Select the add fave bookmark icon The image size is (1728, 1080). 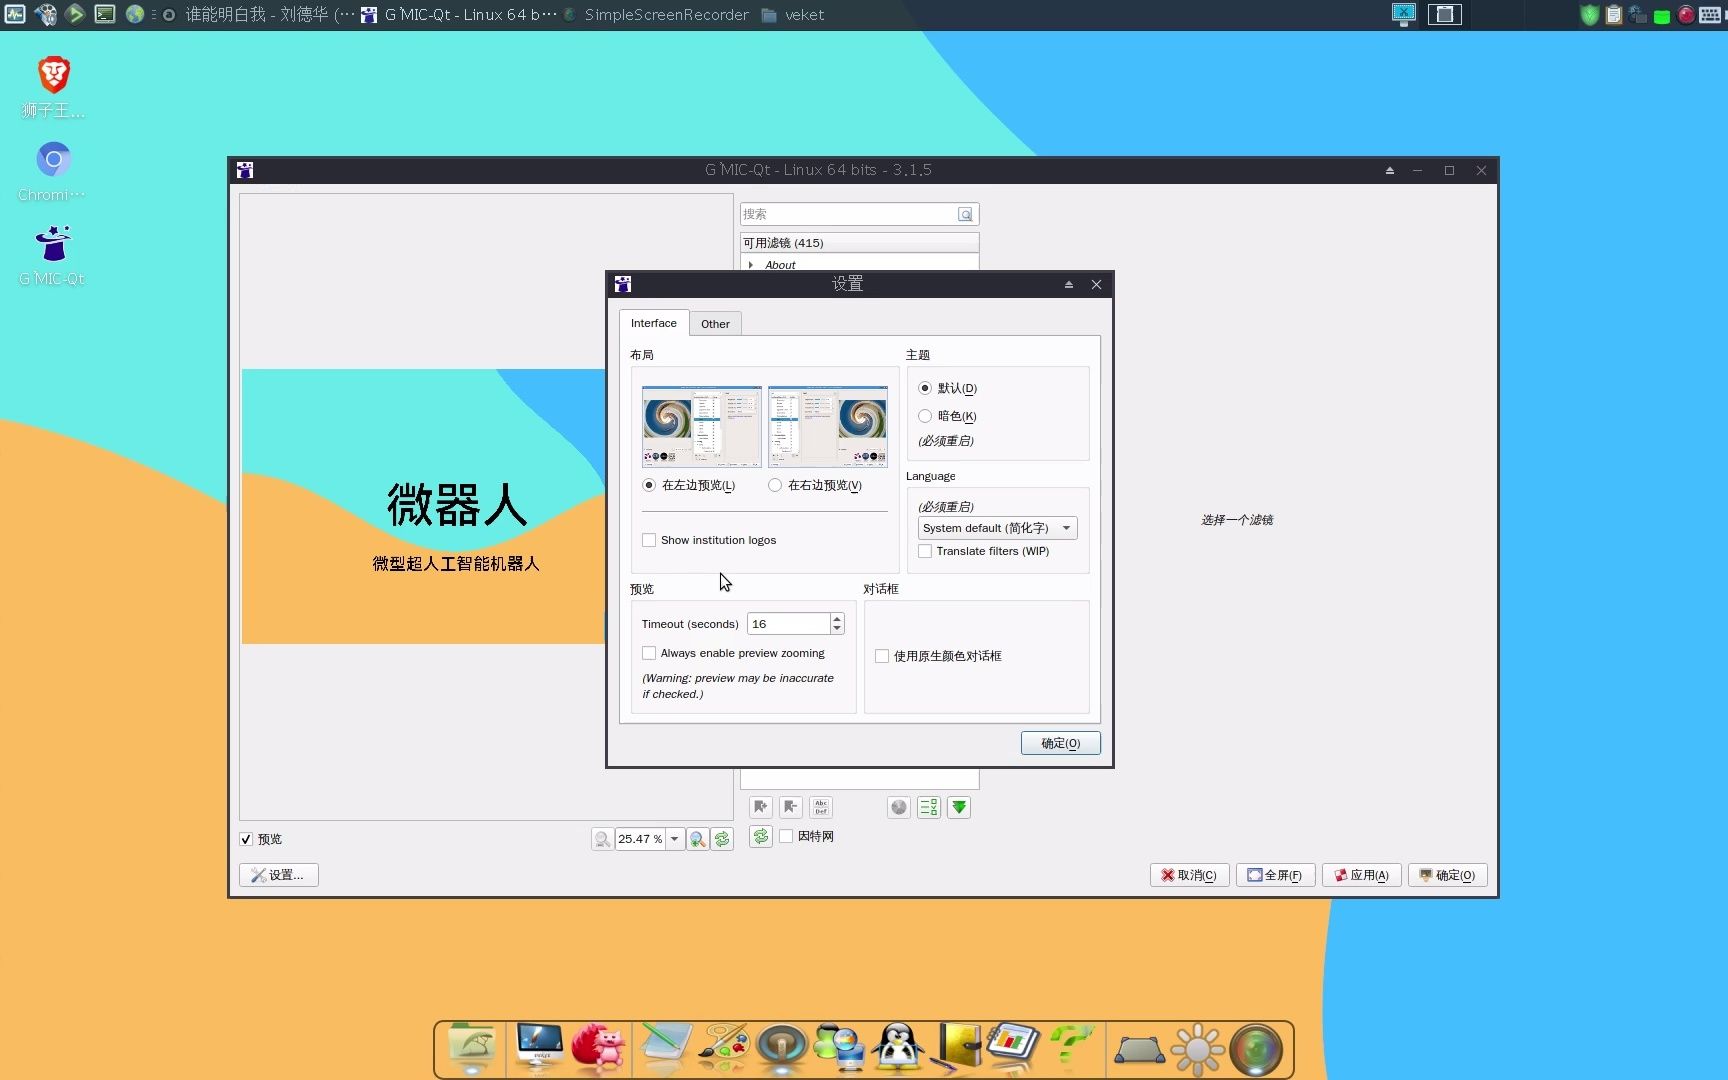[760, 807]
